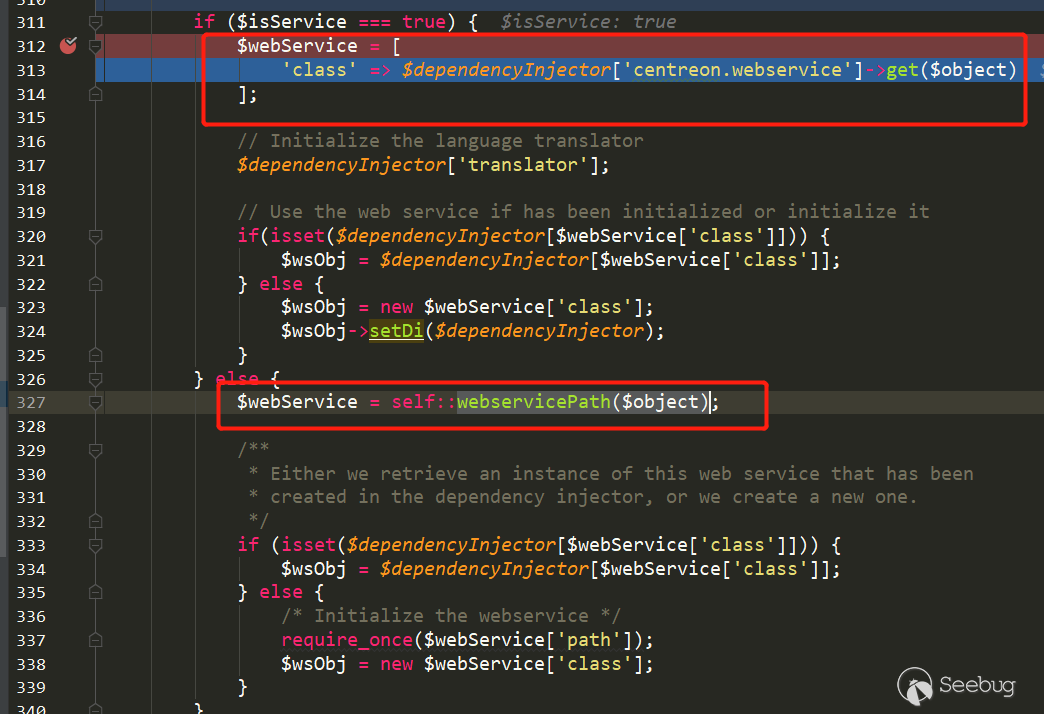Click line number 327 in the gutter
This screenshot has width=1044, height=714.
[x=31, y=403]
